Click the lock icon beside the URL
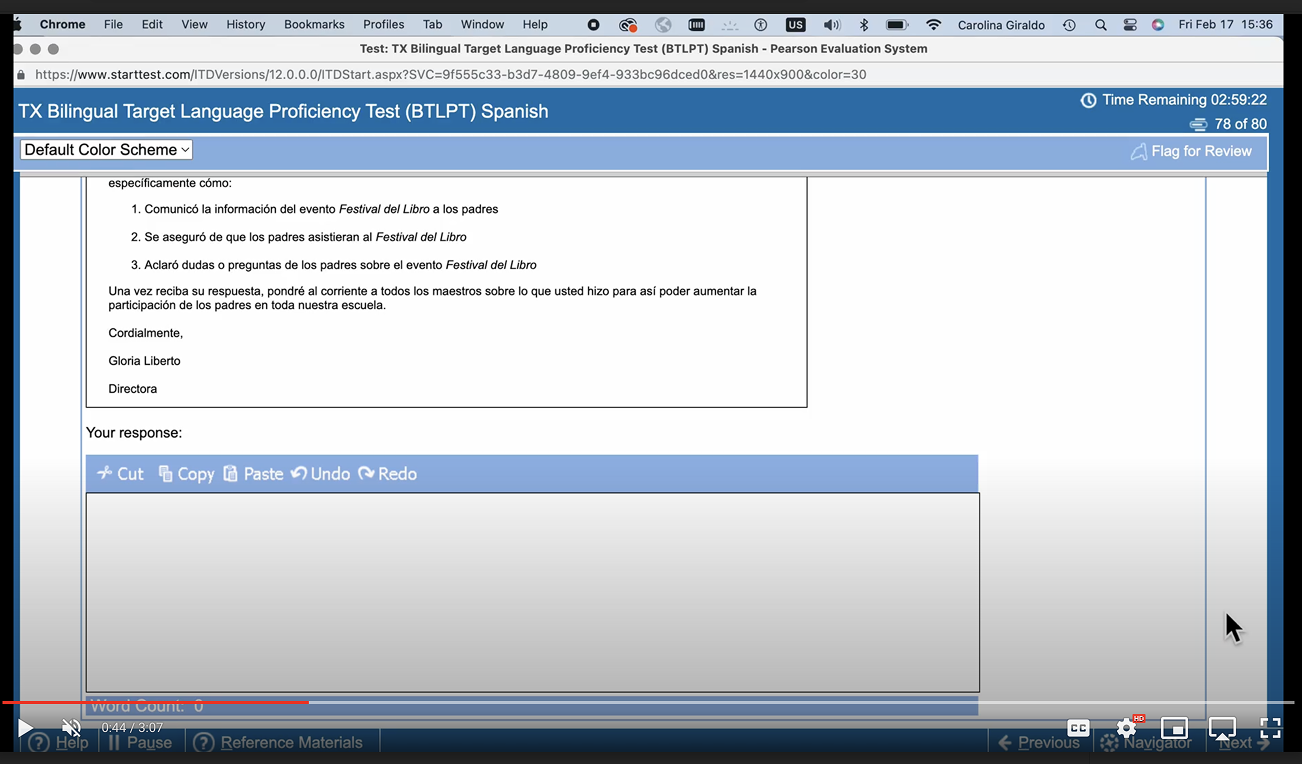1302x764 pixels. [x=21, y=75]
